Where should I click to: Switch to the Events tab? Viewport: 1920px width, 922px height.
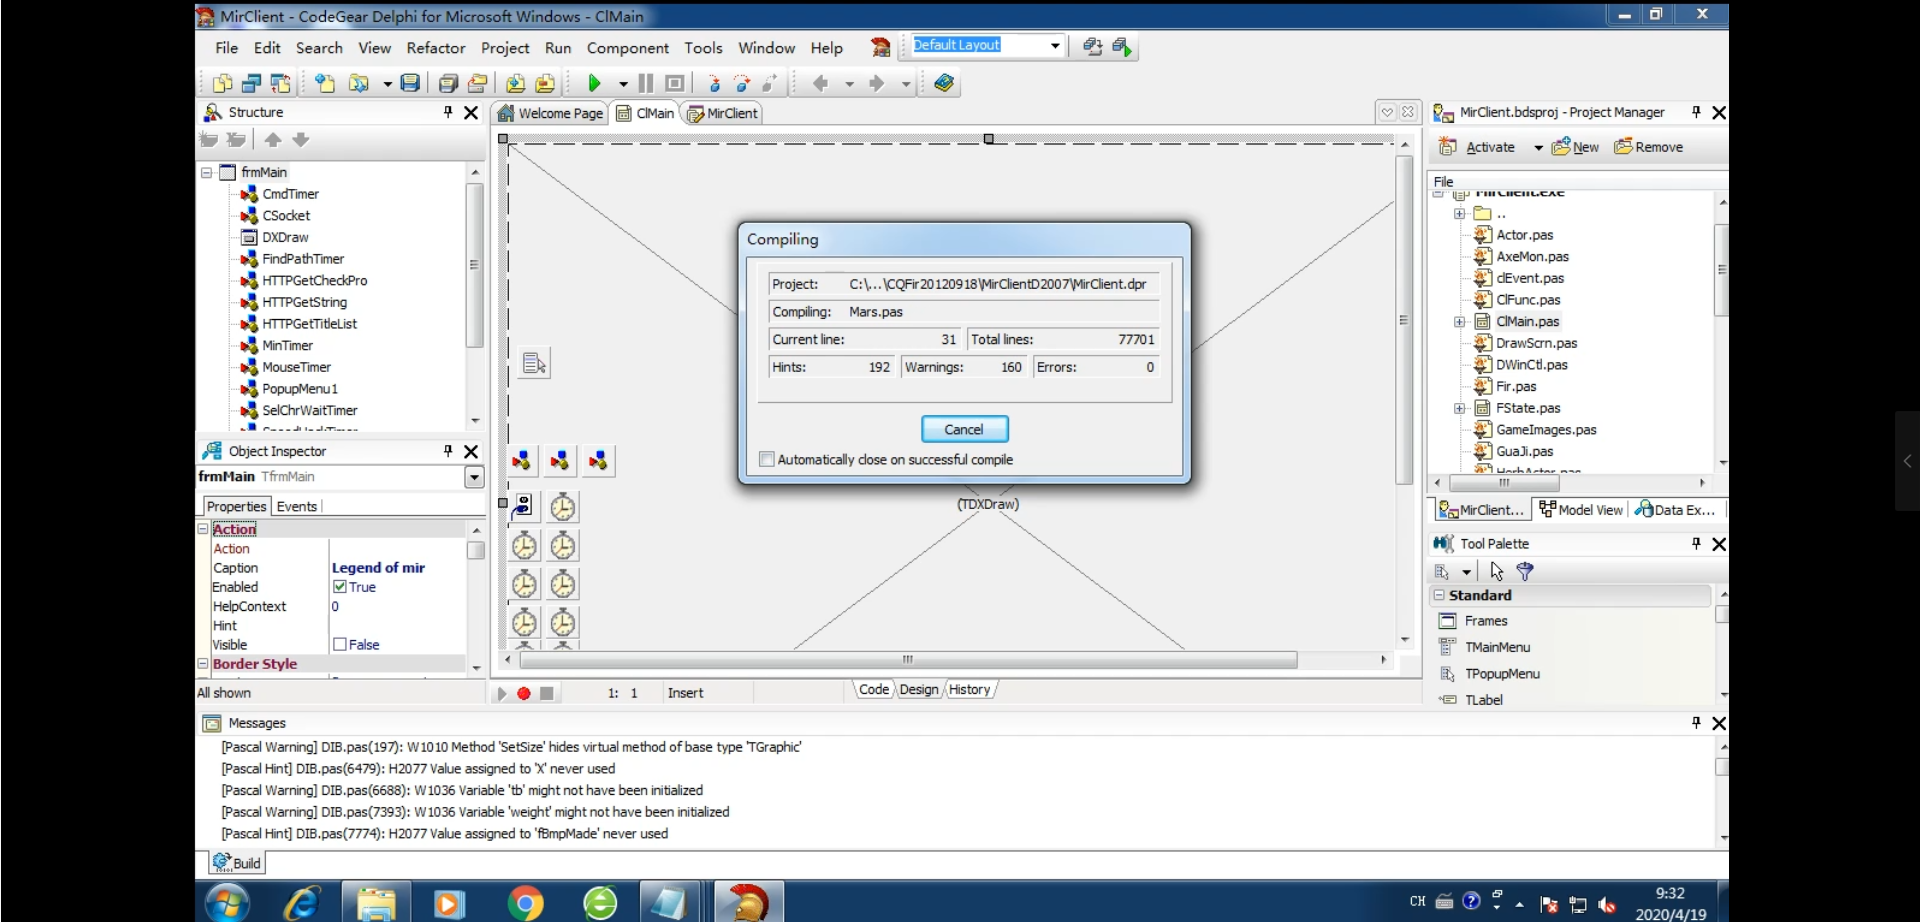coord(297,506)
